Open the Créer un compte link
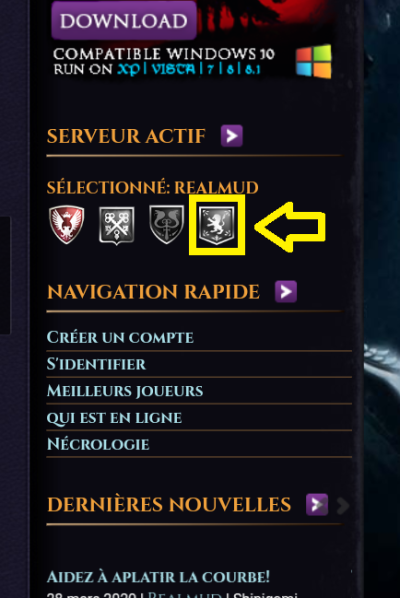The image size is (400, 598). (120, 338)
